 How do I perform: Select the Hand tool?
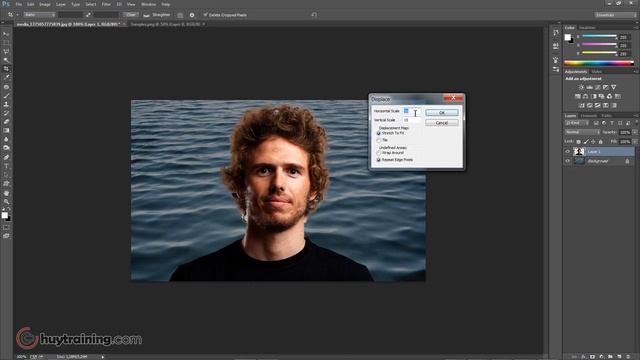6,193
